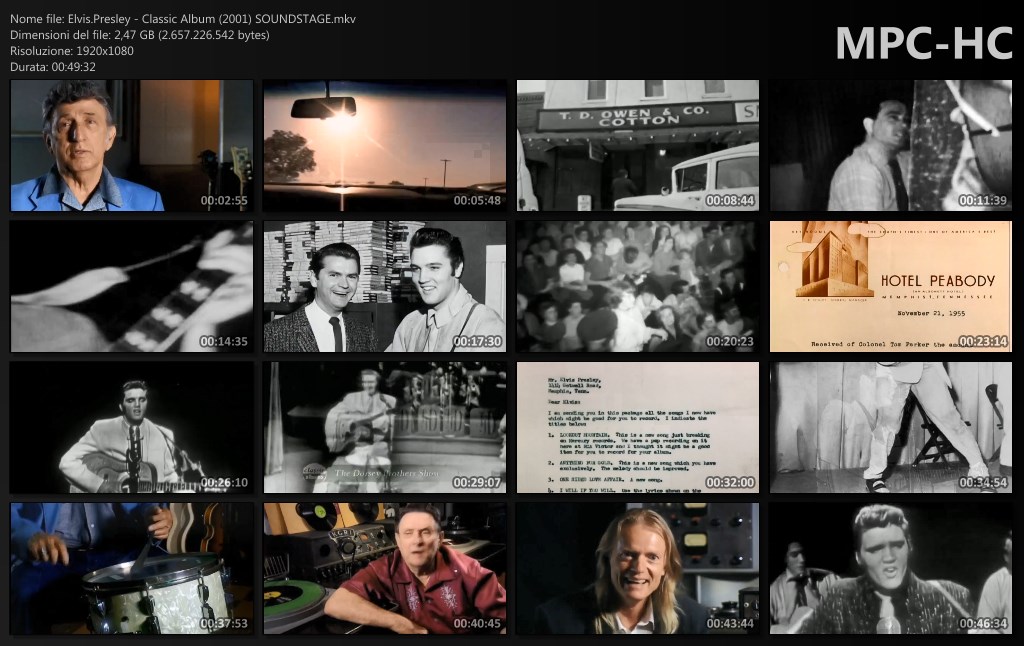Open the Hotel Peabody letterhead thumbnail
Screen dimensions: 1024x646
(891, 287)
